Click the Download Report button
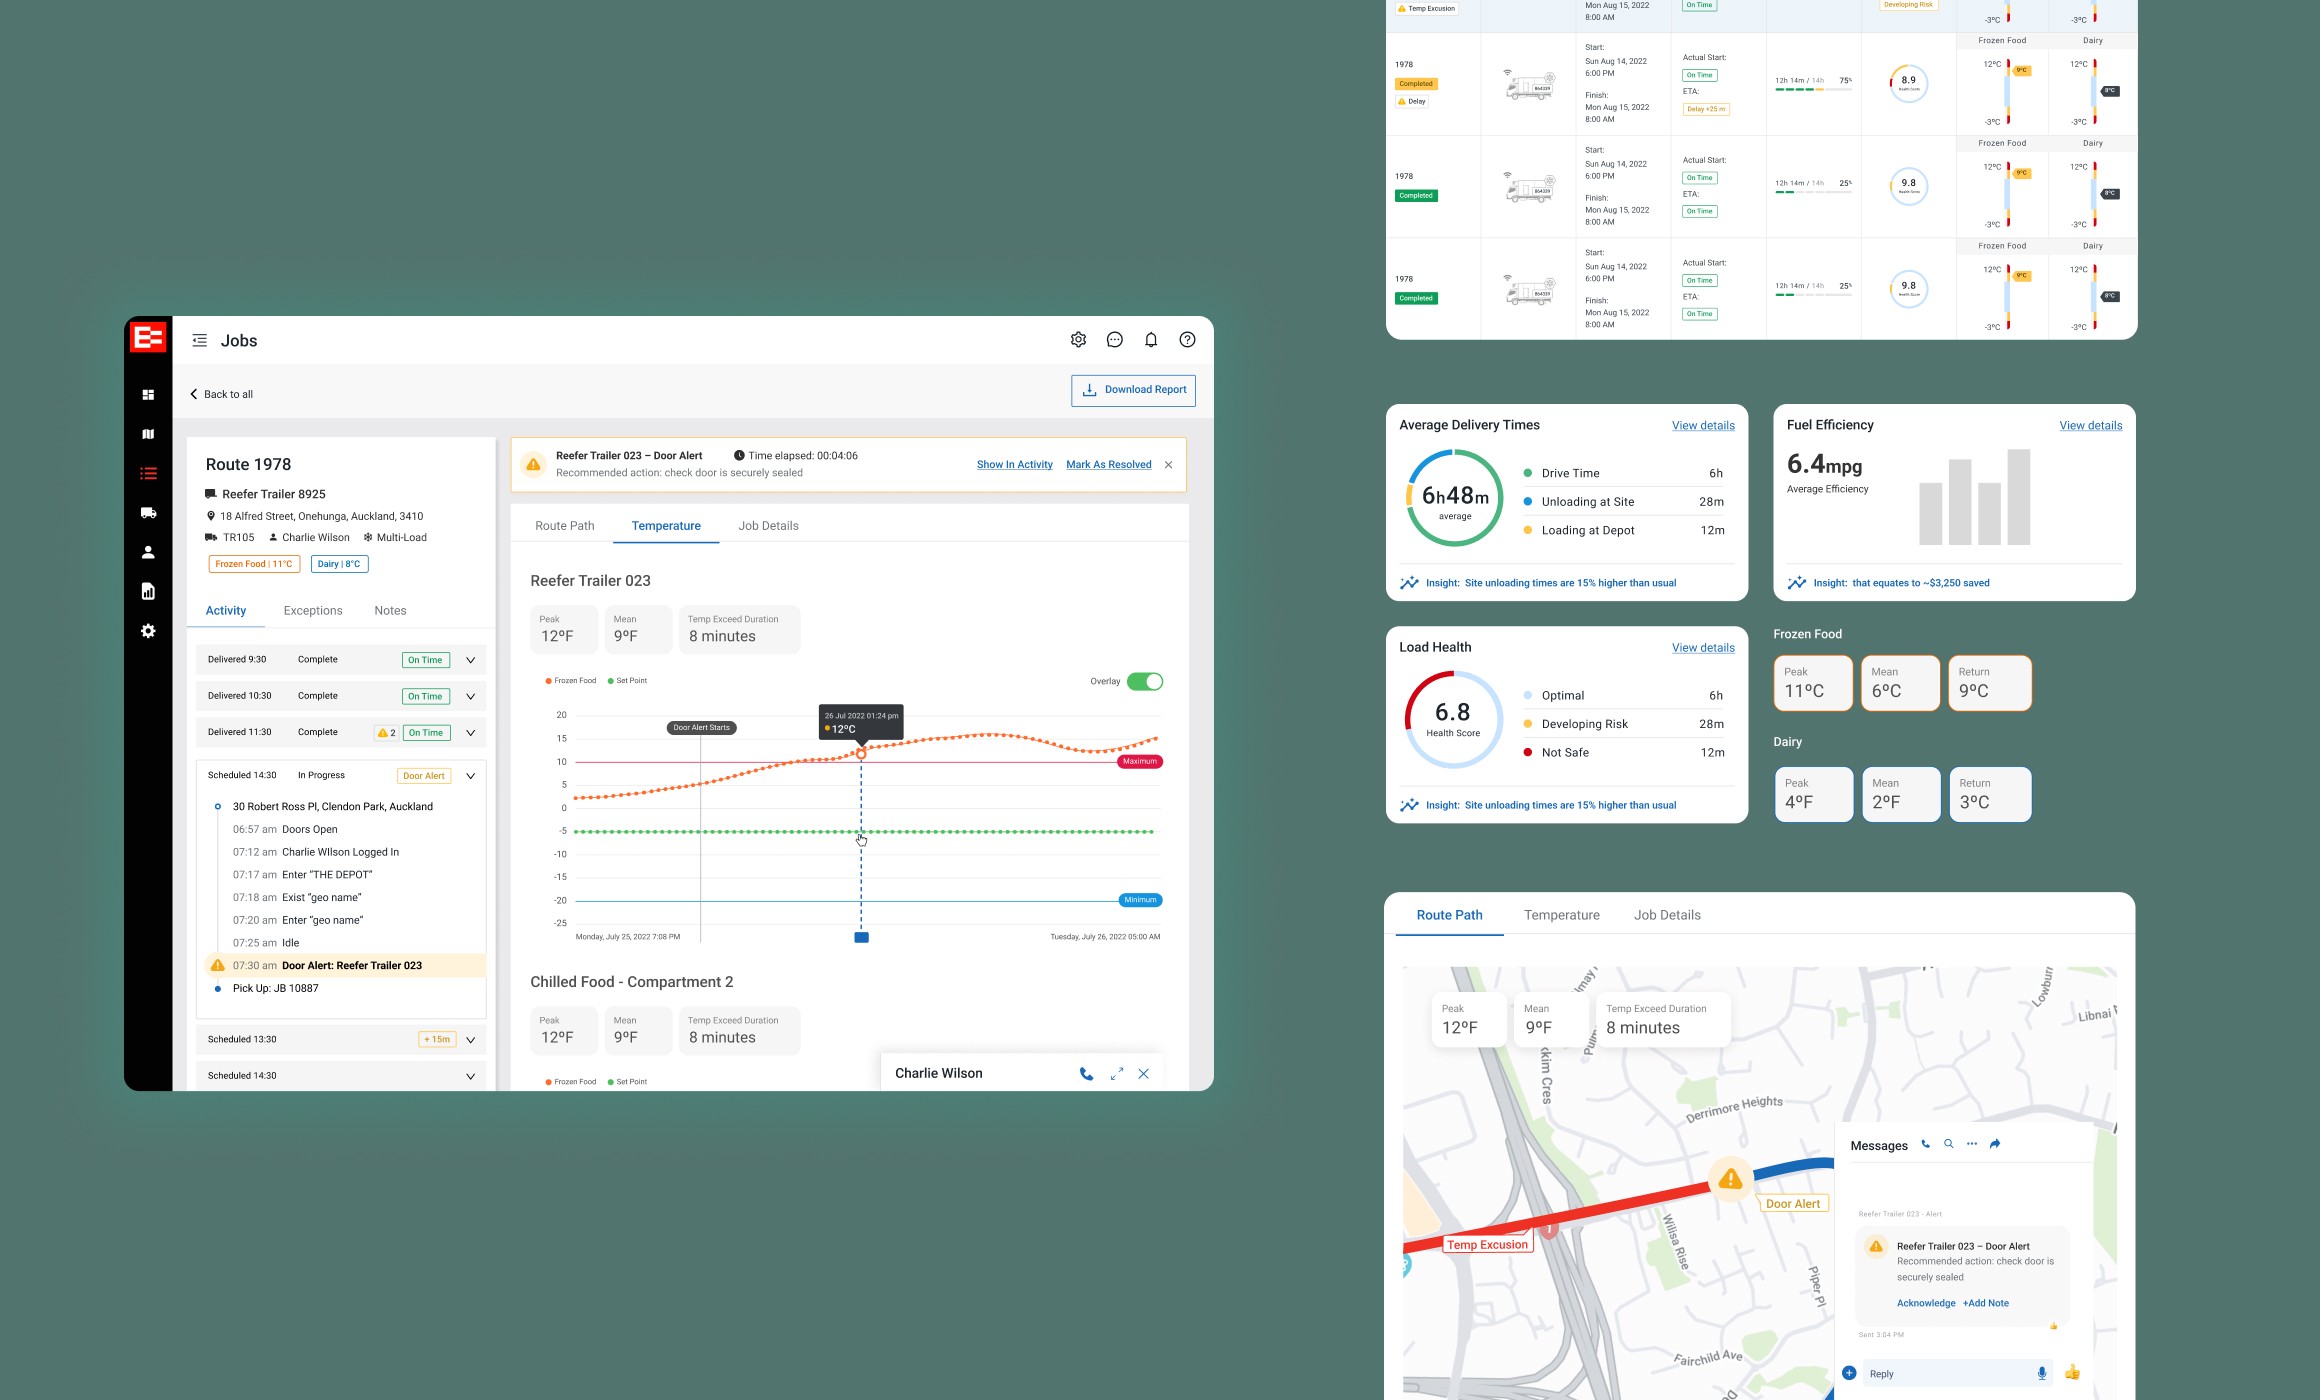This screenshot has width=2320, height=1400. pos(1133,390)
